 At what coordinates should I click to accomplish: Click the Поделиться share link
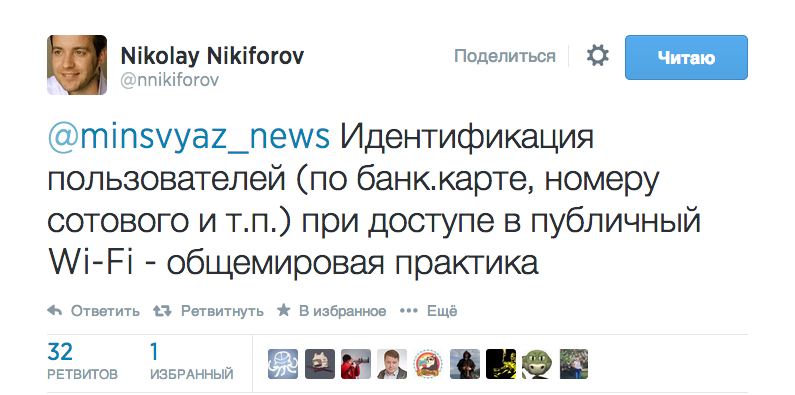[504, 56]
